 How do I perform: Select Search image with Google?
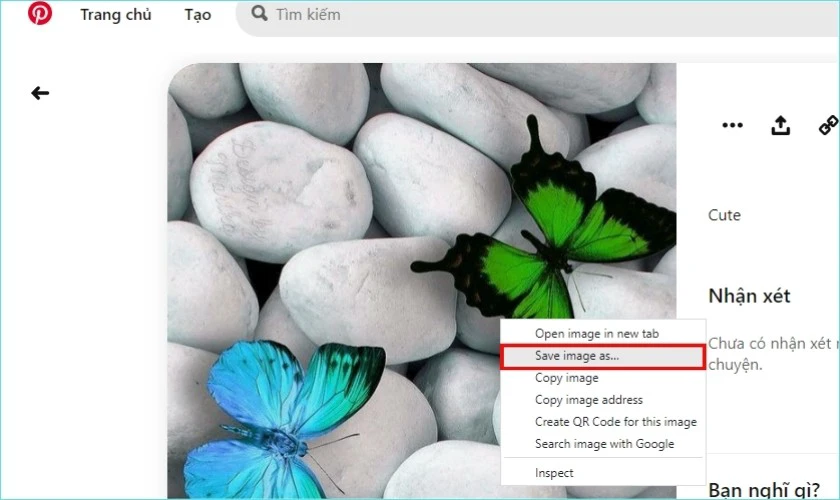coord(604,444)
